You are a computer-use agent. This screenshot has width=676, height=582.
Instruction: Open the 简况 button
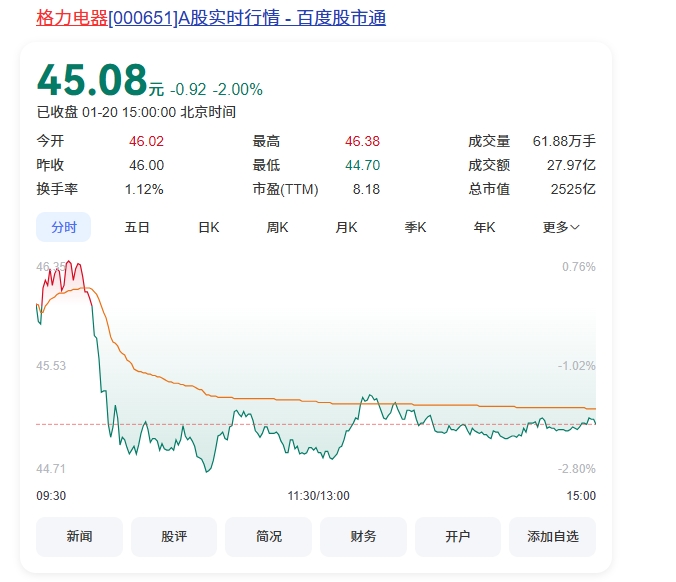(269, 537)
